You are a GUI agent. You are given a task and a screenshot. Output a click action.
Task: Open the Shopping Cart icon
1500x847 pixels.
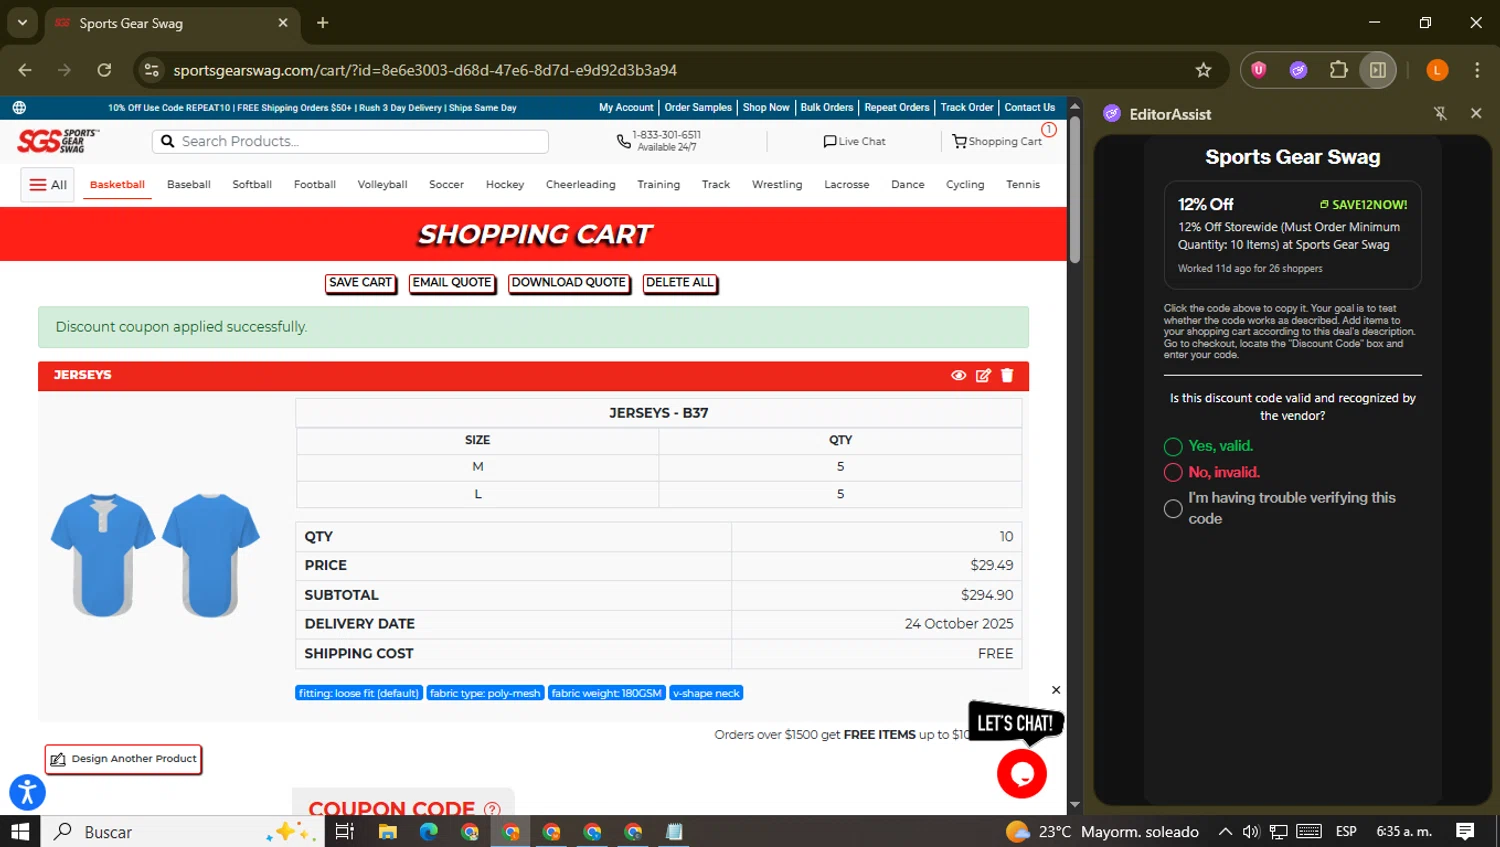point(997,141)
